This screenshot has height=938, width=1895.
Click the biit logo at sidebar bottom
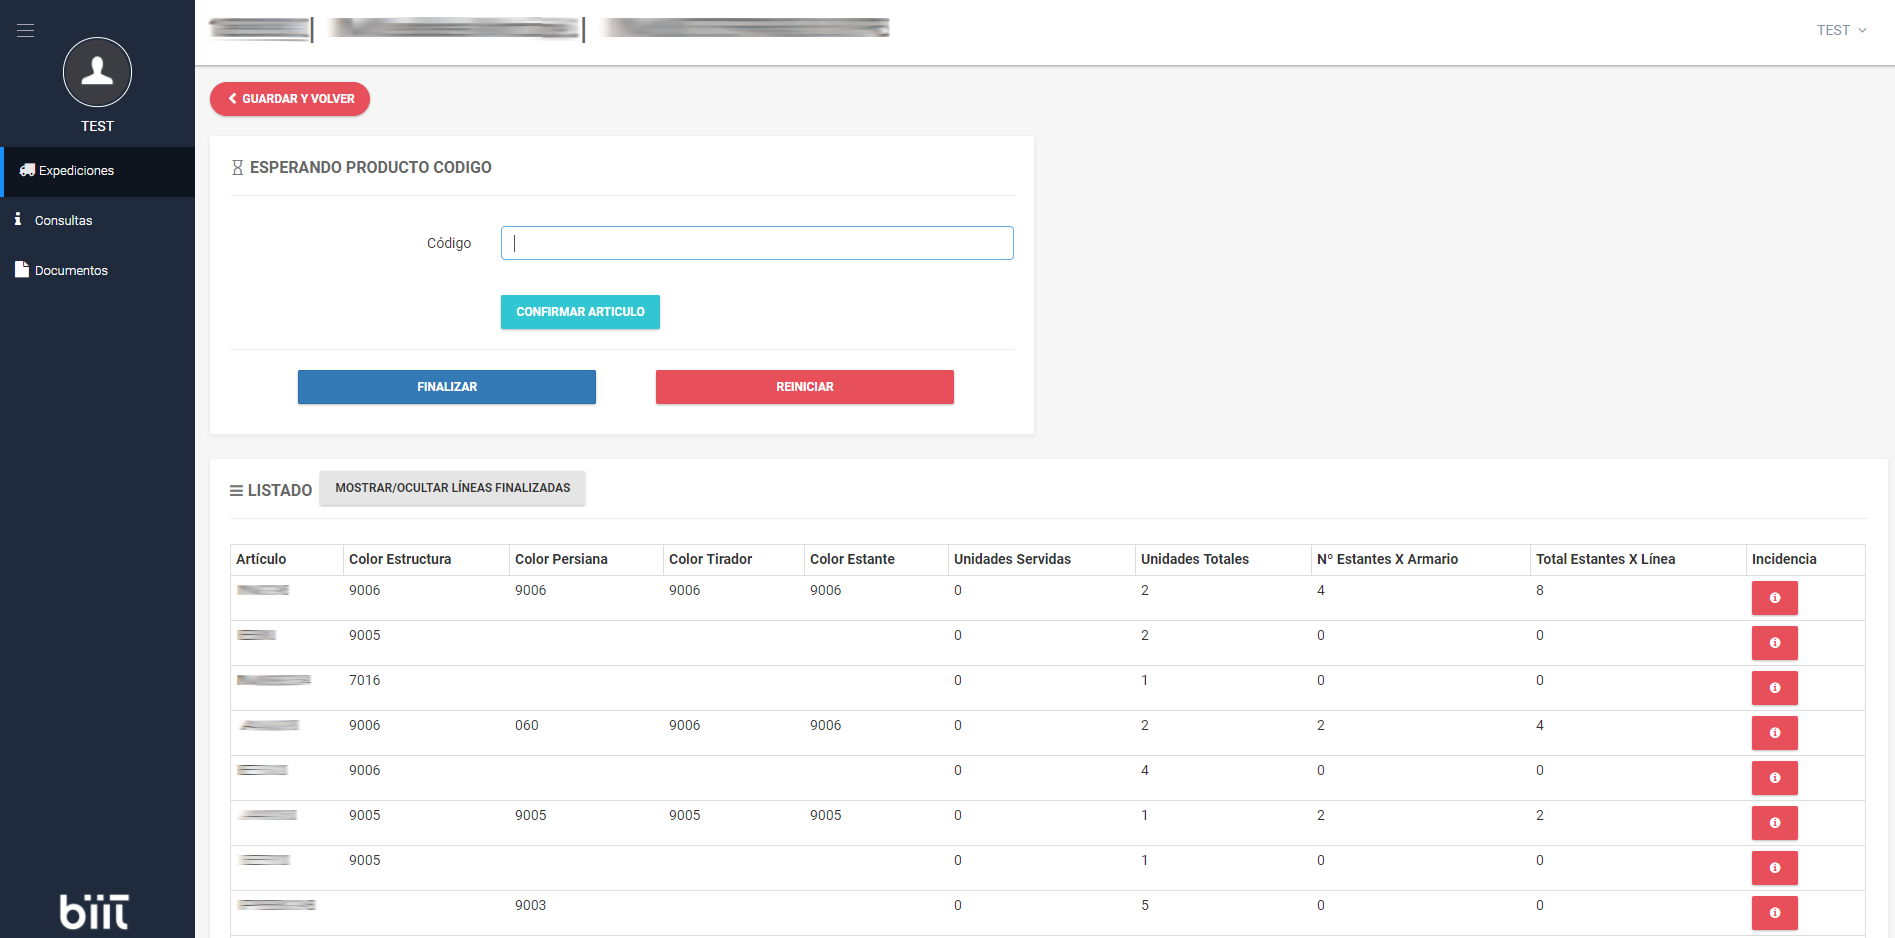point(95,911)
